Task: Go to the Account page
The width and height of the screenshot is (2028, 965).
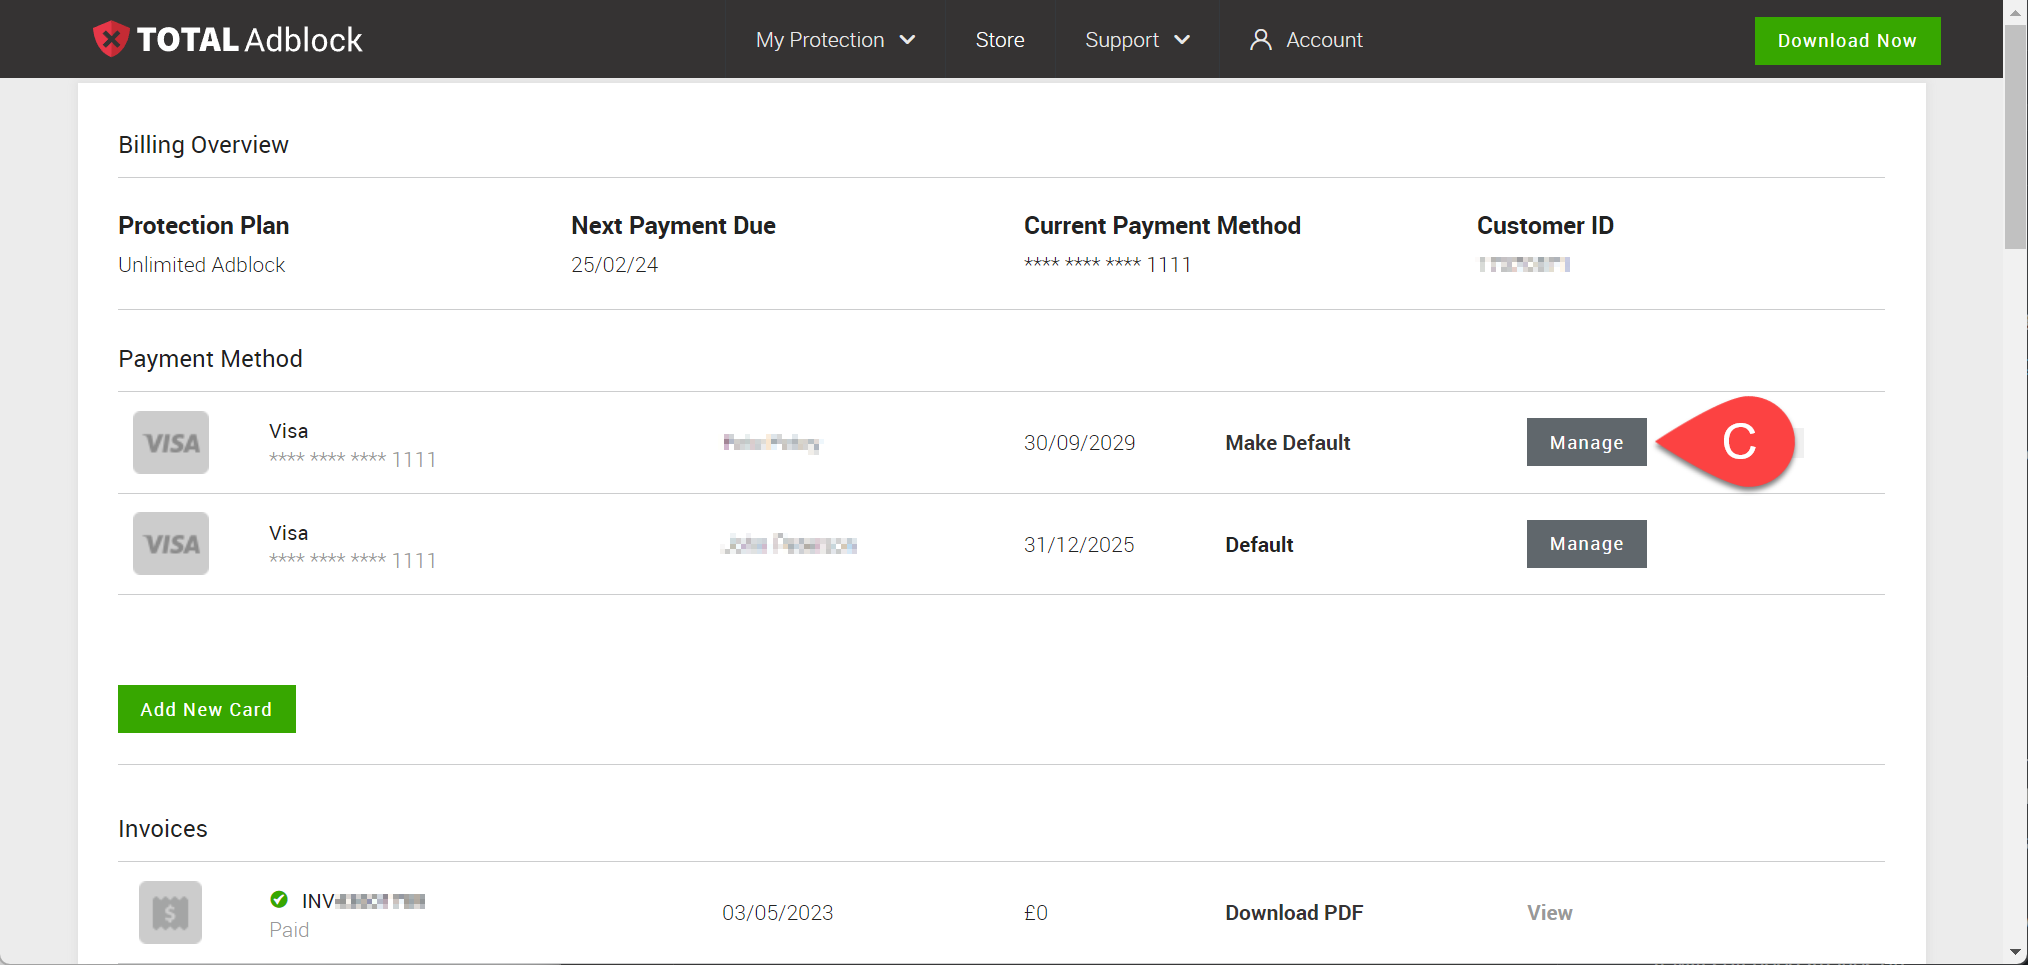Action: click(1306, 40)
